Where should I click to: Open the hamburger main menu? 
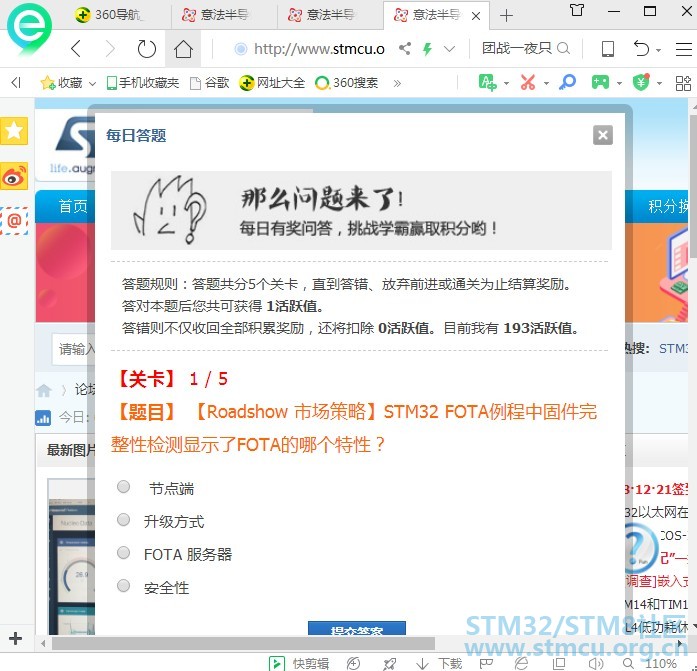click(x=683, y=48)
